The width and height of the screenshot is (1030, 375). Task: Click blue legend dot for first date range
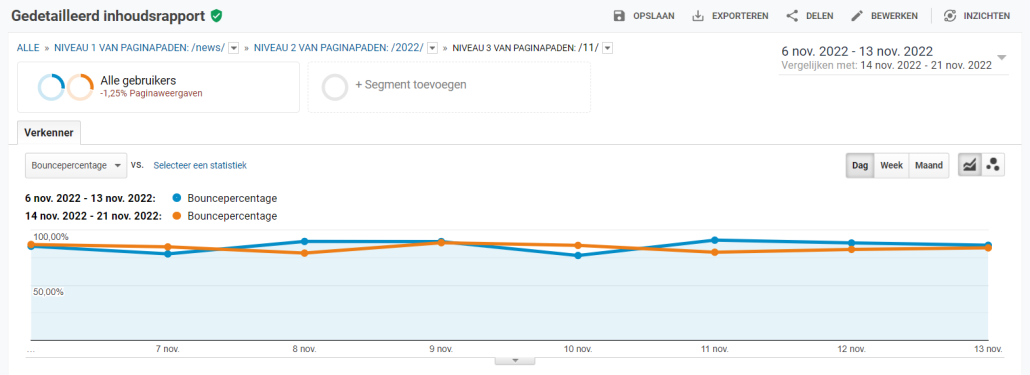tap(177, 198)
